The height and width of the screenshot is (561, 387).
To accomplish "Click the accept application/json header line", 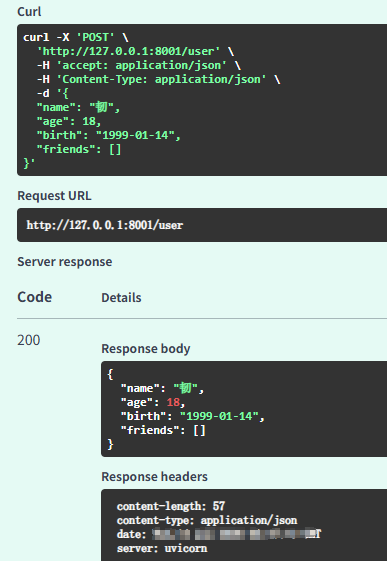I will pyautogui.click(x=139, y=65).
